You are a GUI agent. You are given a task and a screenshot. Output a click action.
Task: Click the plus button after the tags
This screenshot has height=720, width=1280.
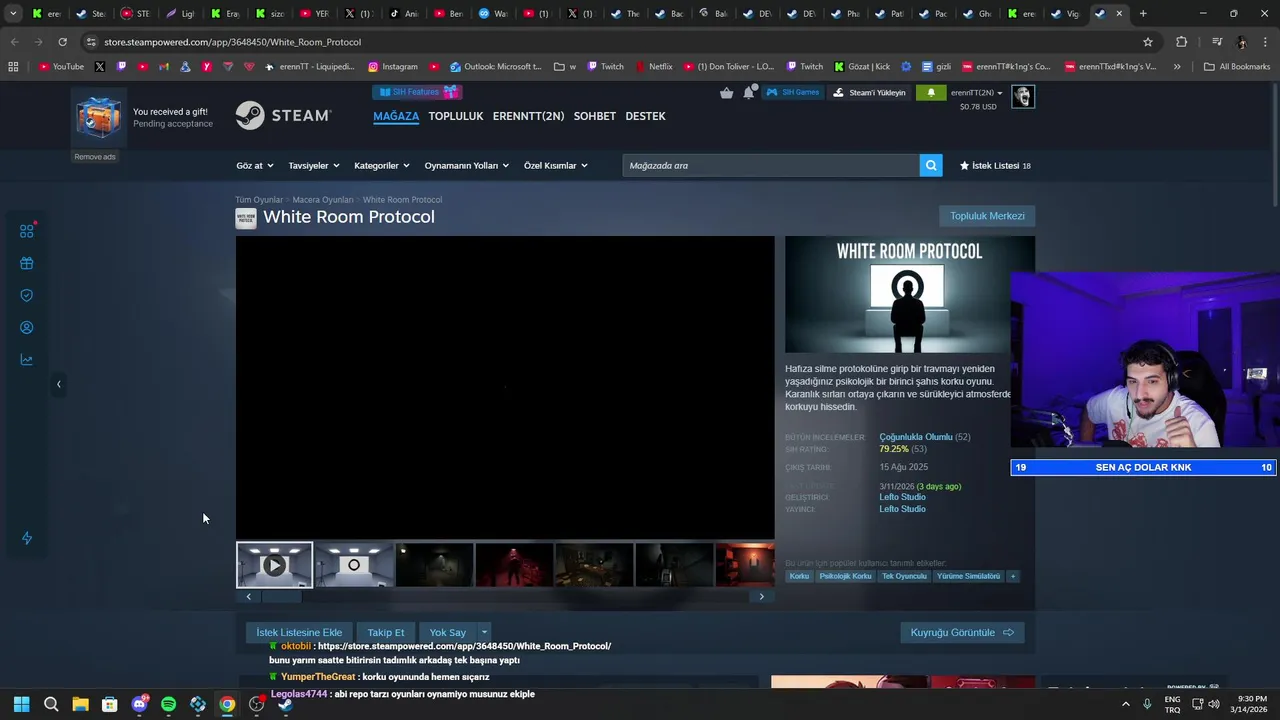pyautogui.click(x=1013, y=576)
